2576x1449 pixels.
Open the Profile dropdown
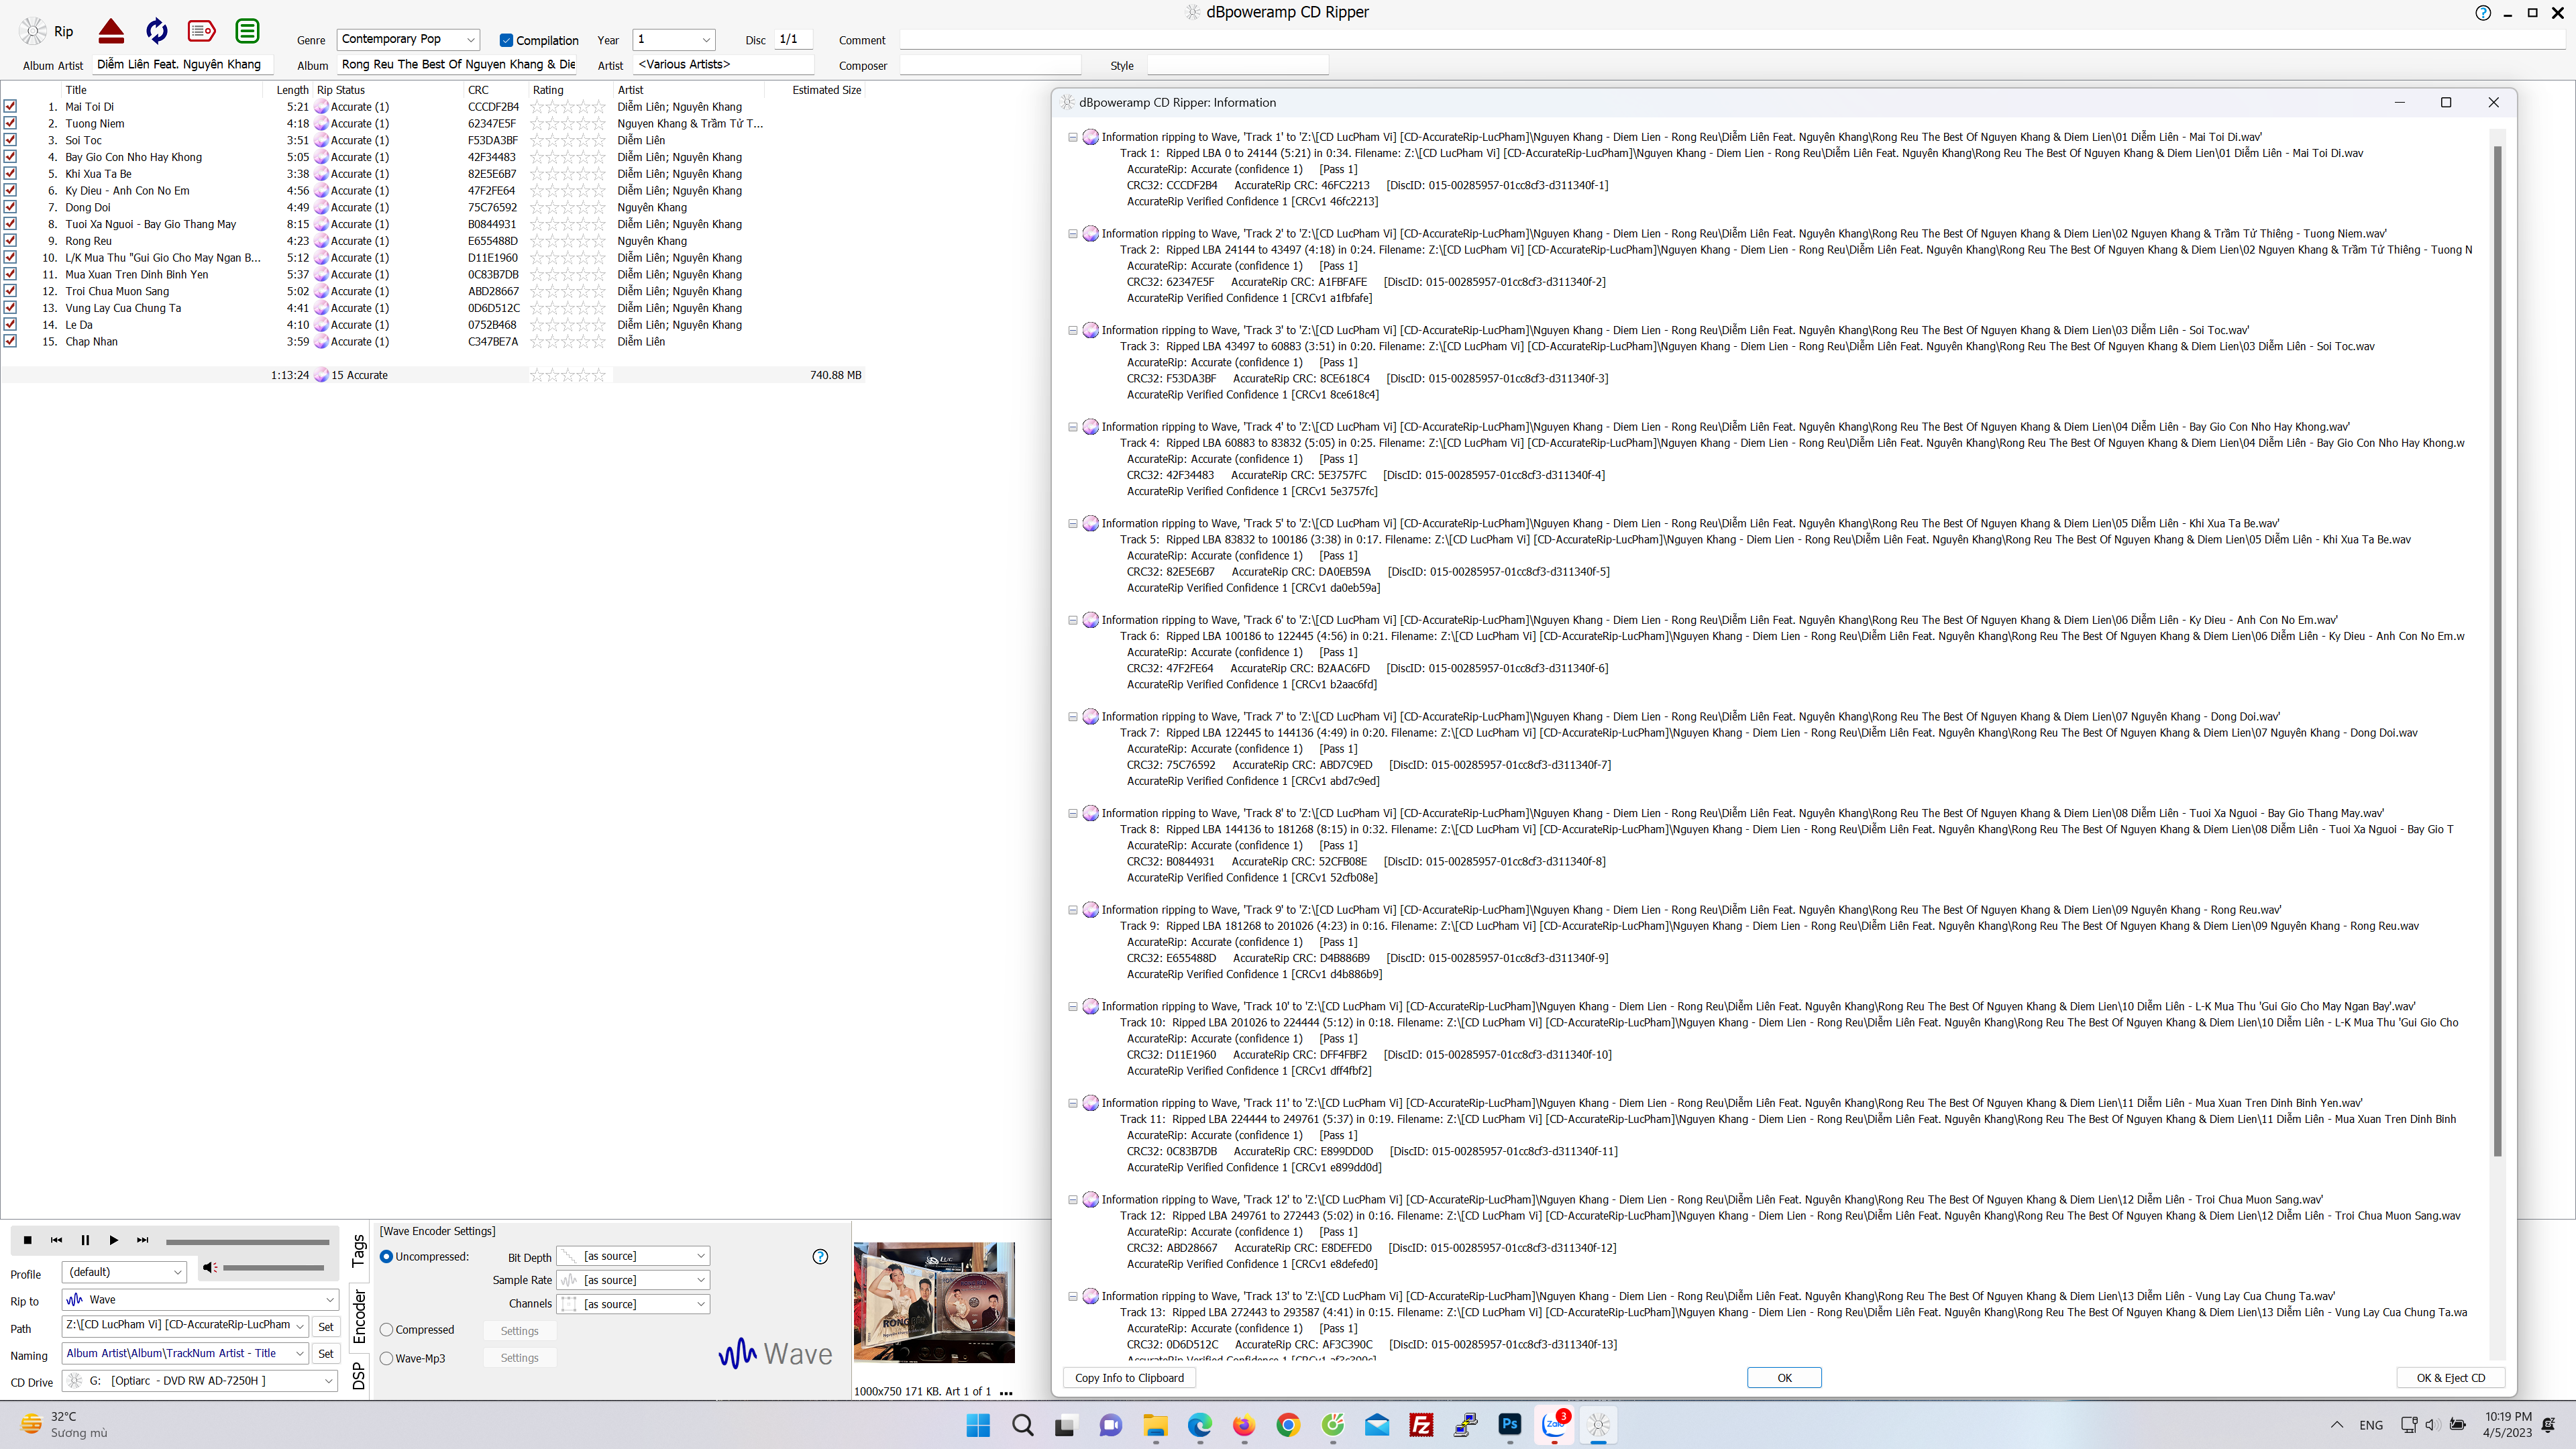coord(124,1272)
